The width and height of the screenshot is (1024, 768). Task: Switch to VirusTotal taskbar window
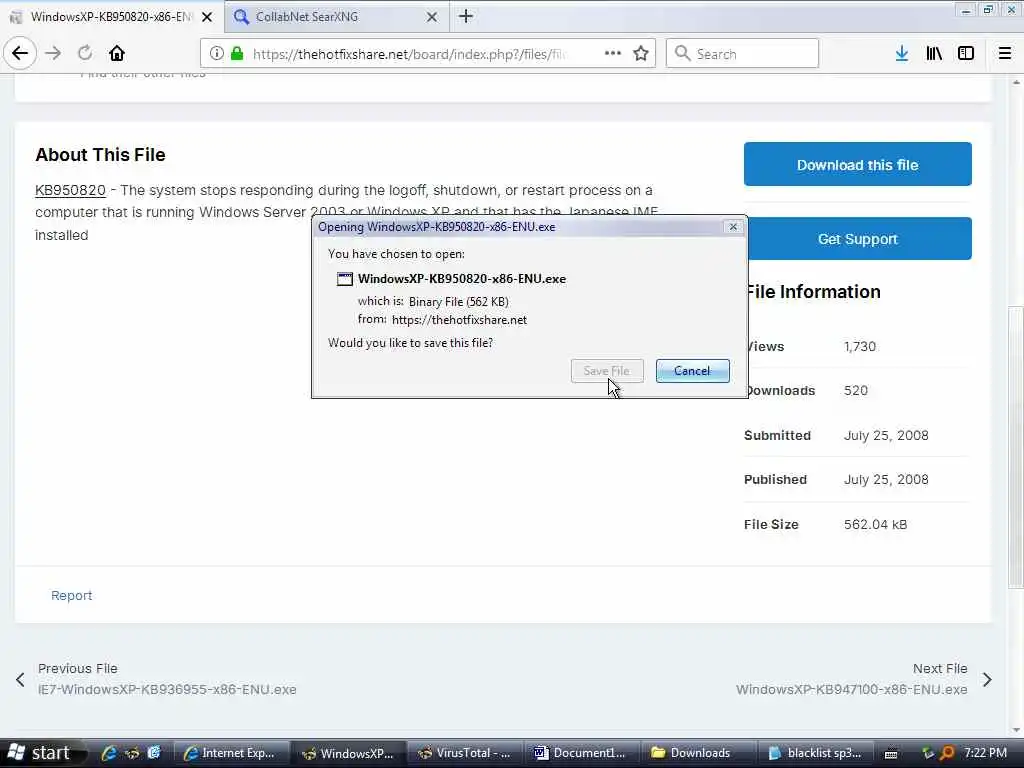click(x=465, y=753)
